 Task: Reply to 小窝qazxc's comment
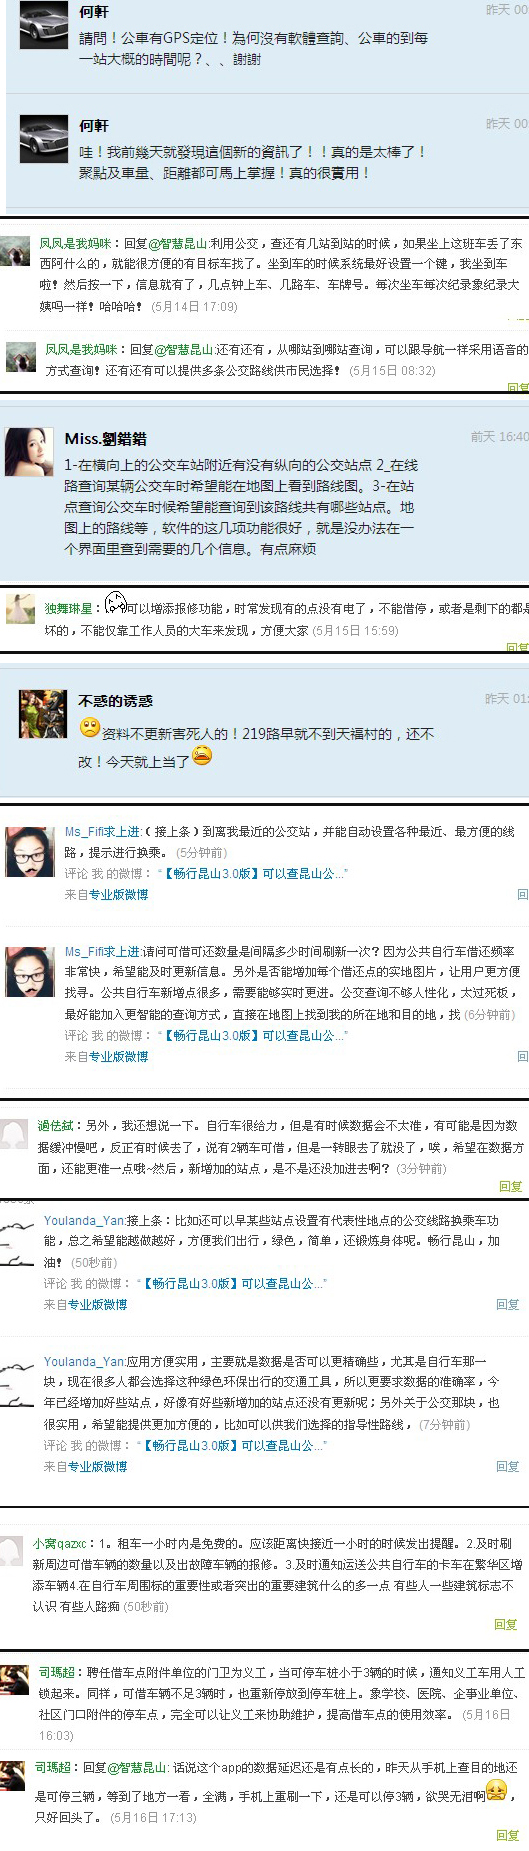click(506, 1624)
